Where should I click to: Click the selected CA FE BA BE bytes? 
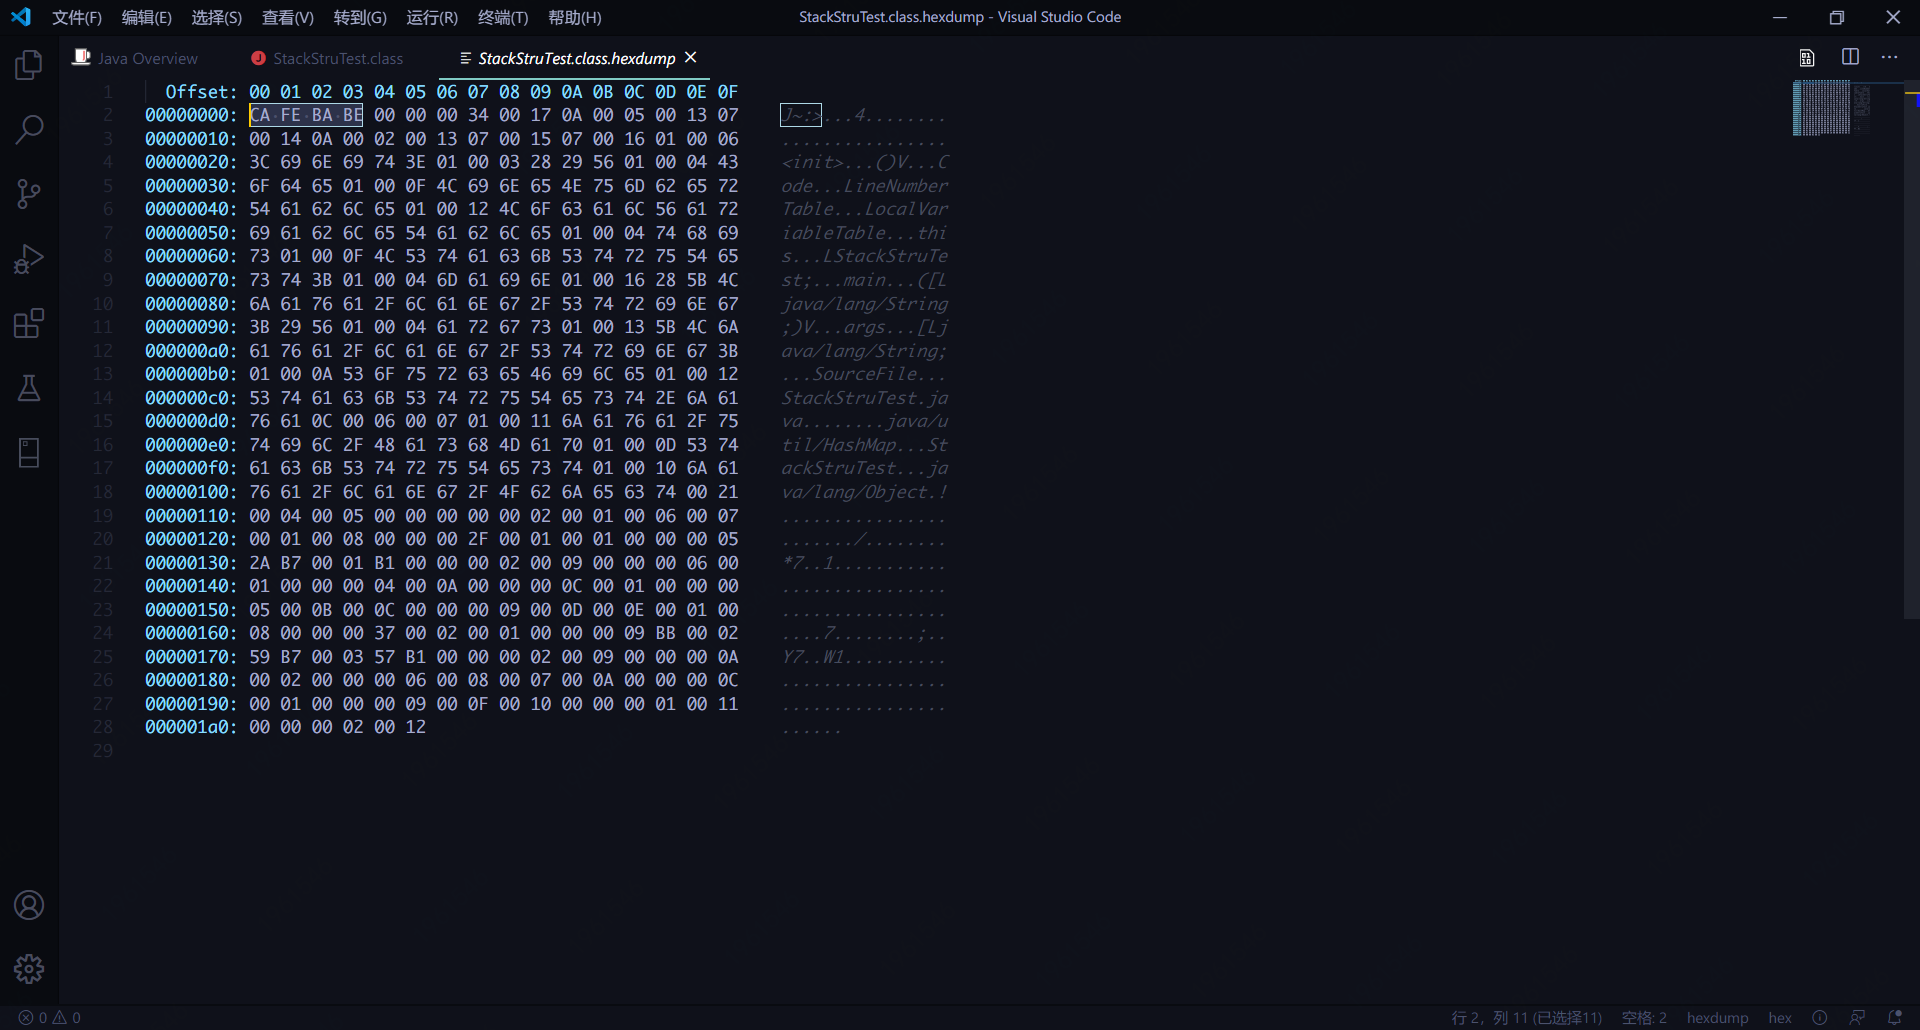tap(306, 115)
